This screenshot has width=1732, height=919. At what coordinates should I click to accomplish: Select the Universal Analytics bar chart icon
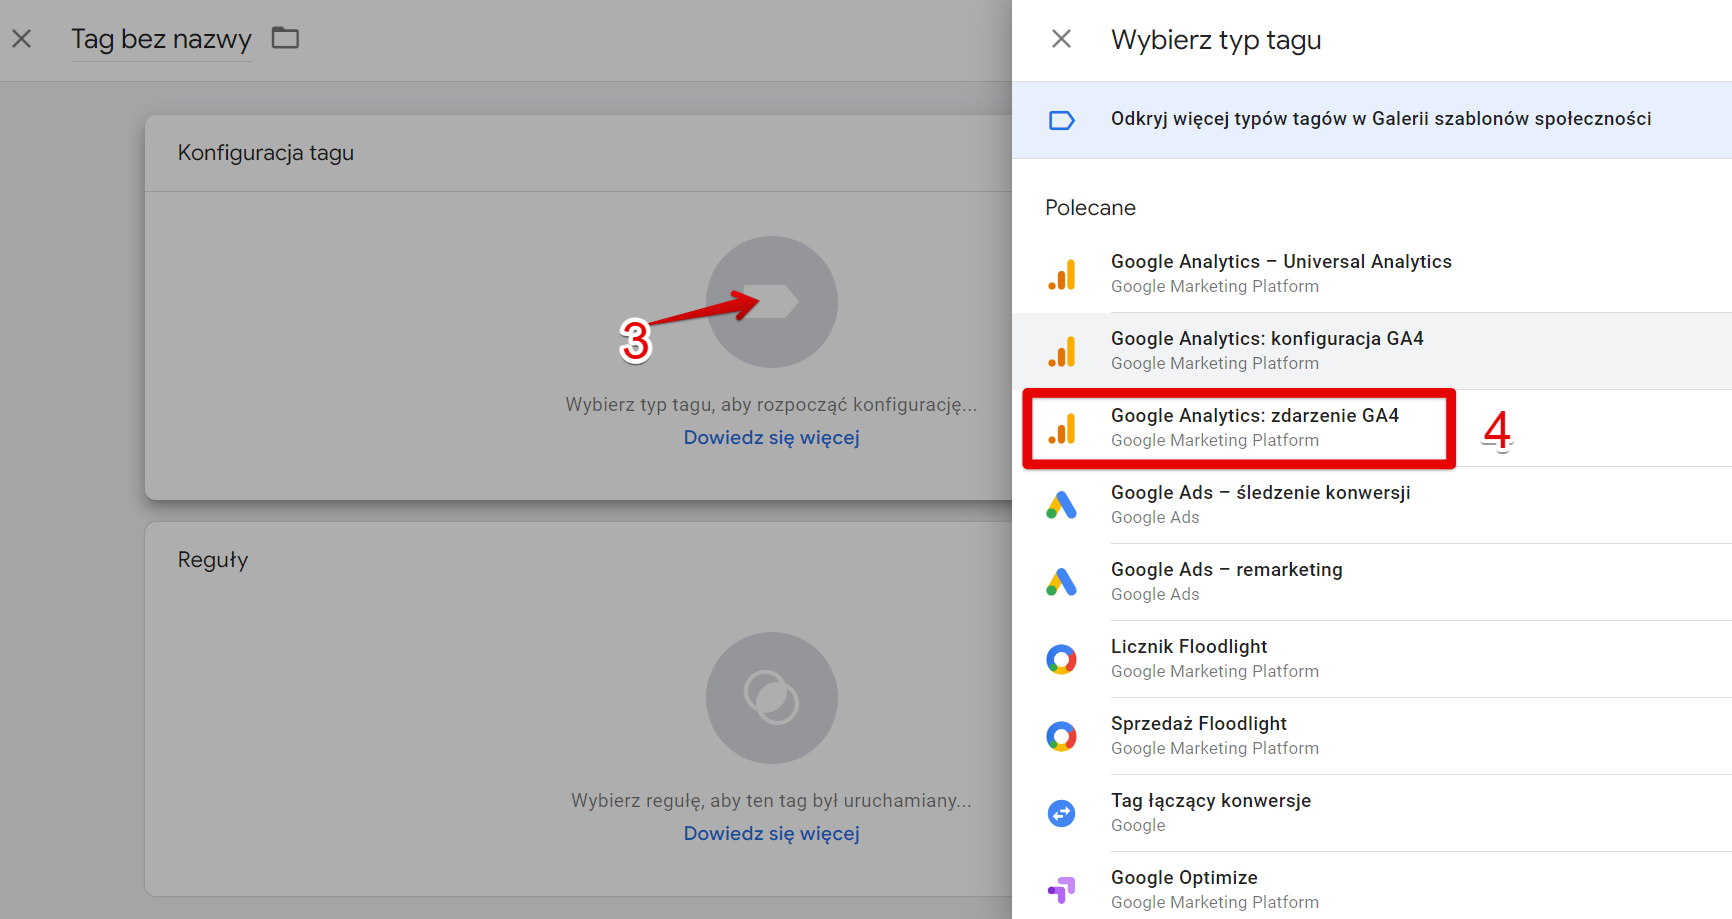[x=1062, y=274]
